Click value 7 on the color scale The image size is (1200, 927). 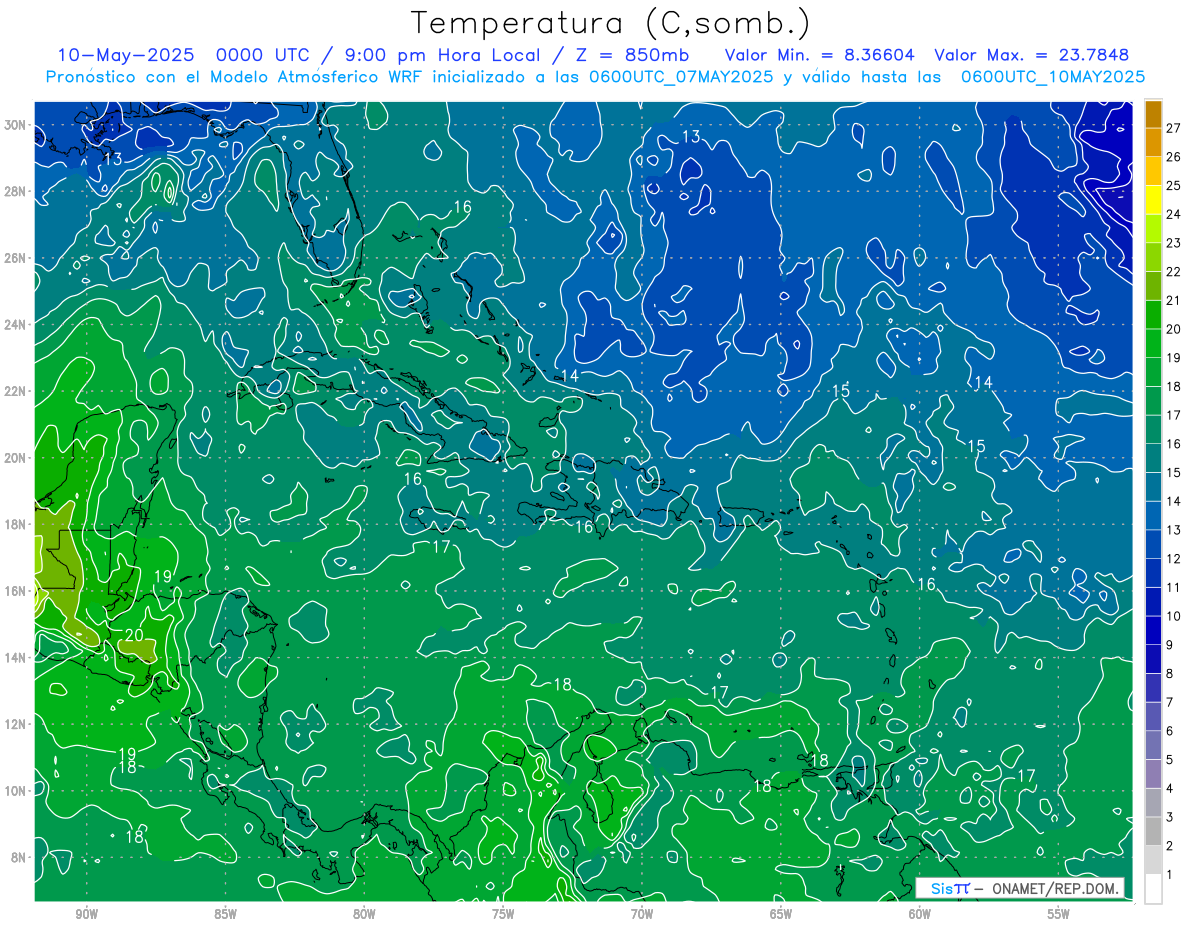pyautogui.click(x=1170, y=702)
